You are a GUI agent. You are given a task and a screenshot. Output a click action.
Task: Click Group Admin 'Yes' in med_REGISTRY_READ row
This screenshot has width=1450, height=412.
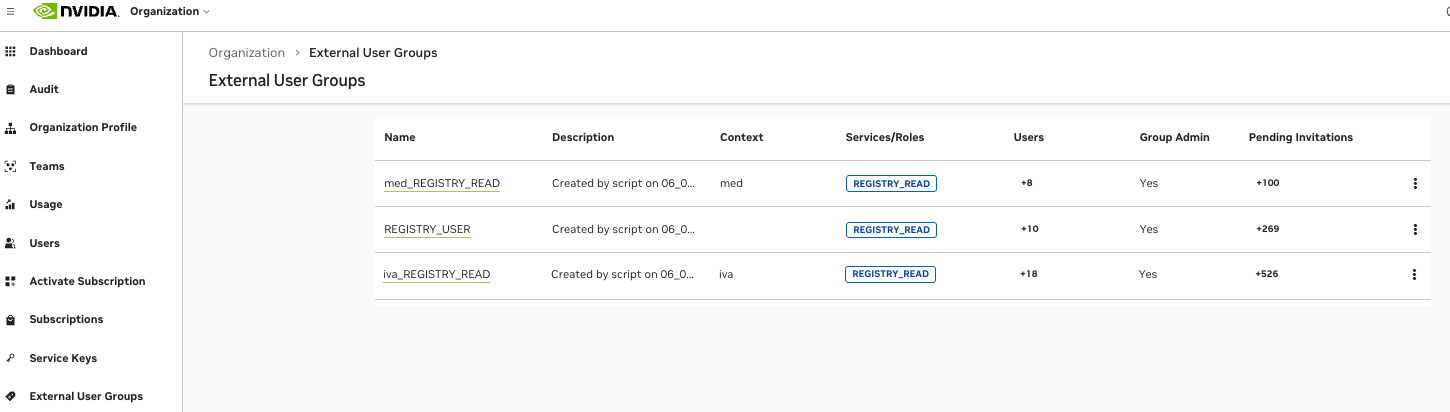click(1149, 184)
